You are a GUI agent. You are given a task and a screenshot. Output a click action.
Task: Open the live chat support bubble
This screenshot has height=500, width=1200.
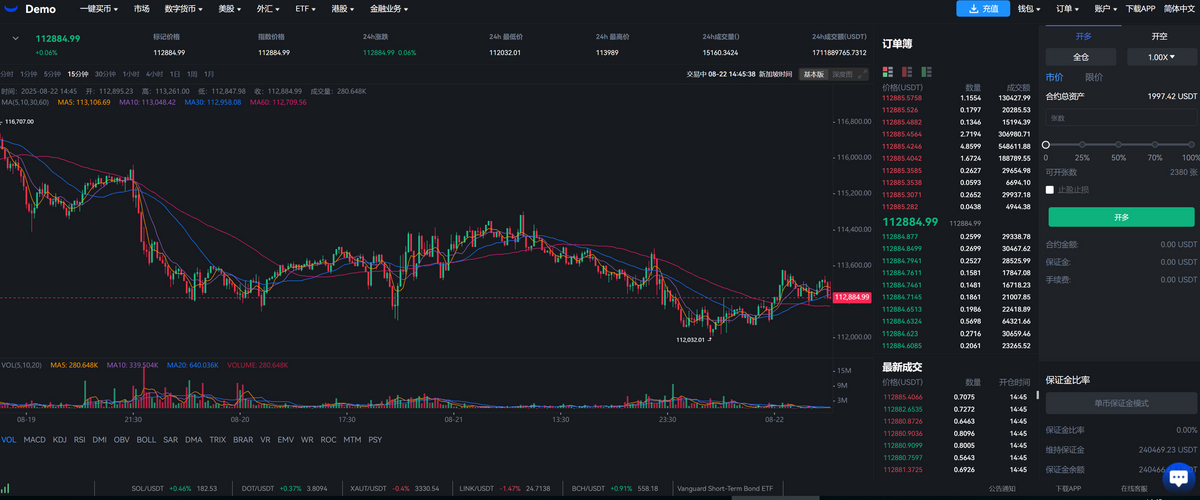coord(1178,477)
